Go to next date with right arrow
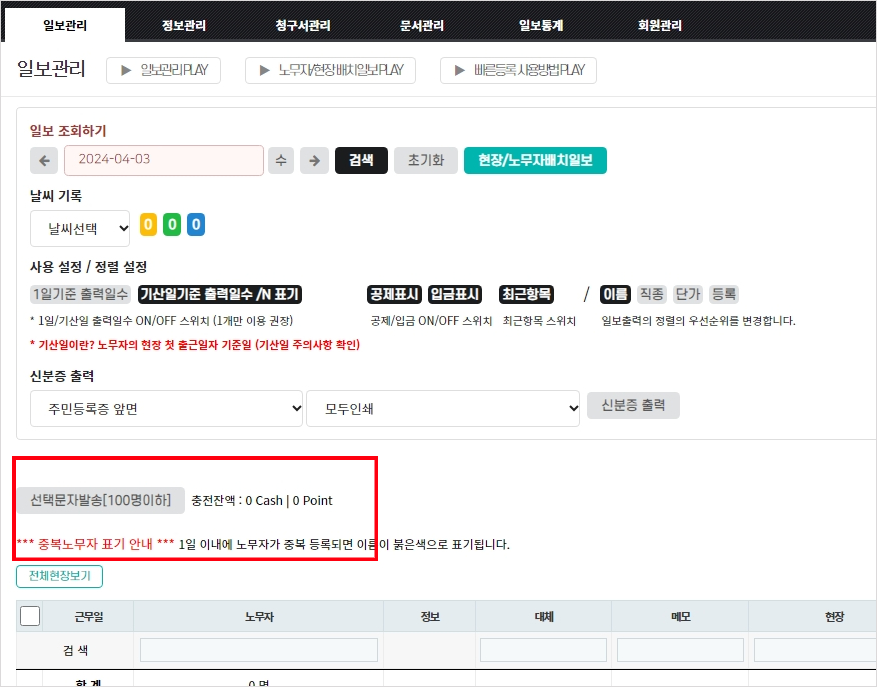 (314, 160)
